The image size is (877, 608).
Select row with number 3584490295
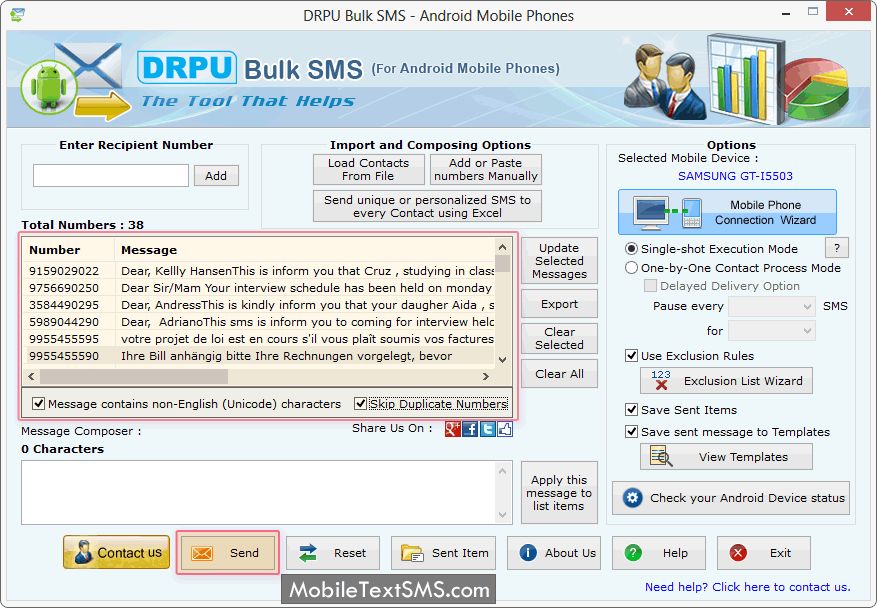click(x=258, y=305)
